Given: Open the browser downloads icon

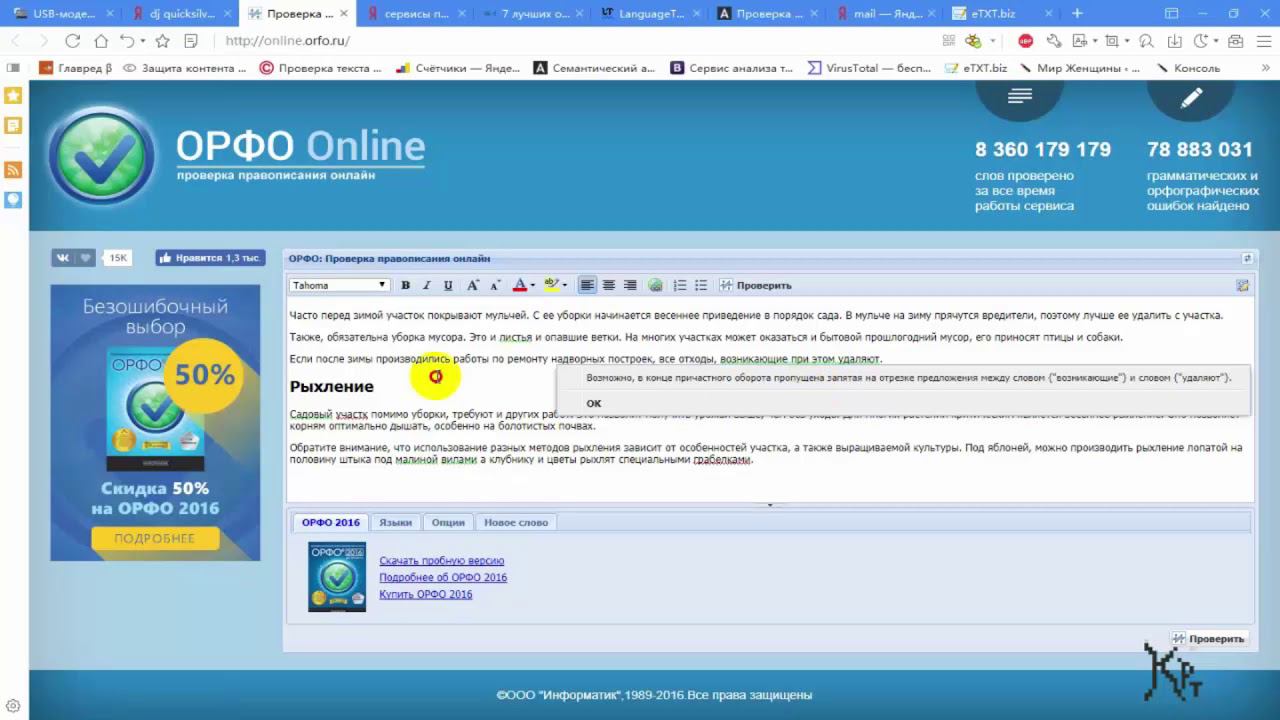Looking at the screenshot, I should [x=1175, y=41].
